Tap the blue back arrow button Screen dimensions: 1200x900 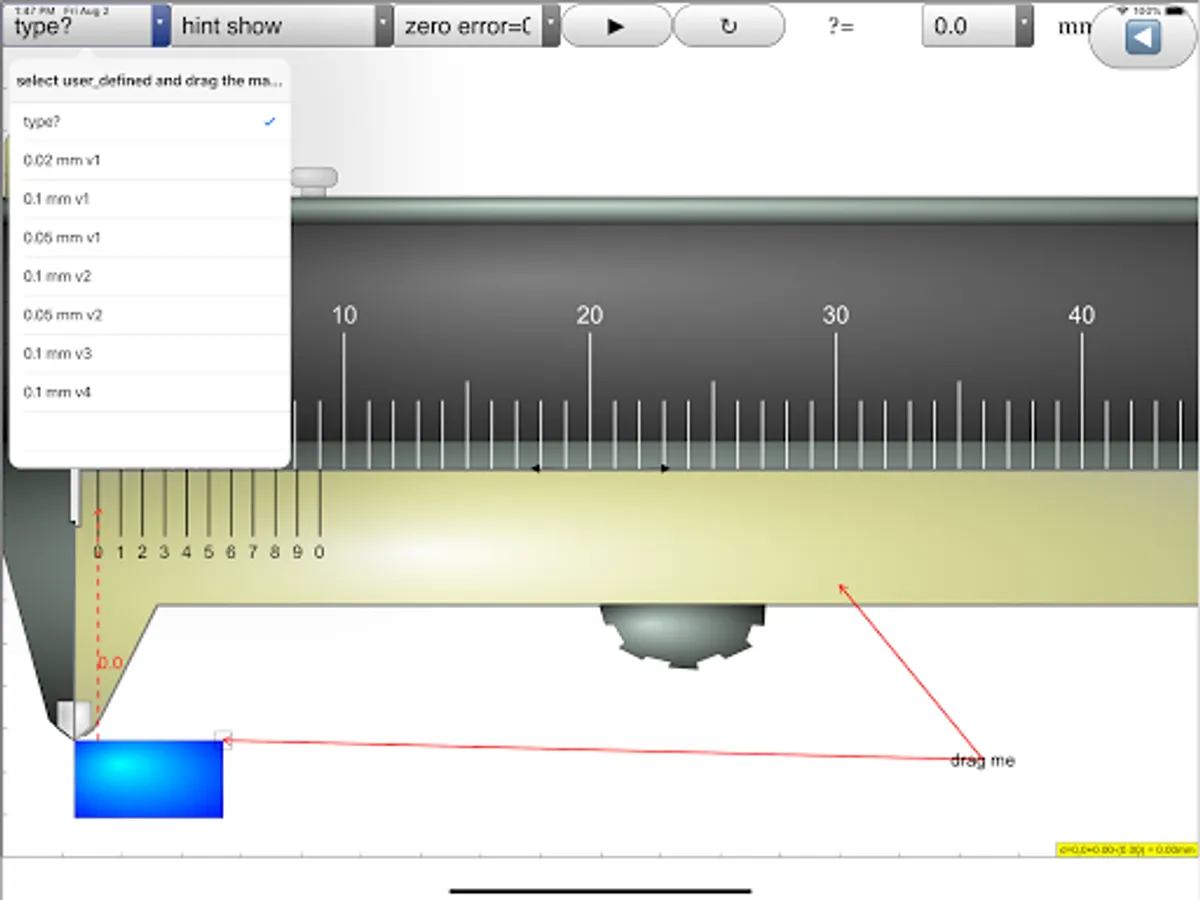point(1142,39)
